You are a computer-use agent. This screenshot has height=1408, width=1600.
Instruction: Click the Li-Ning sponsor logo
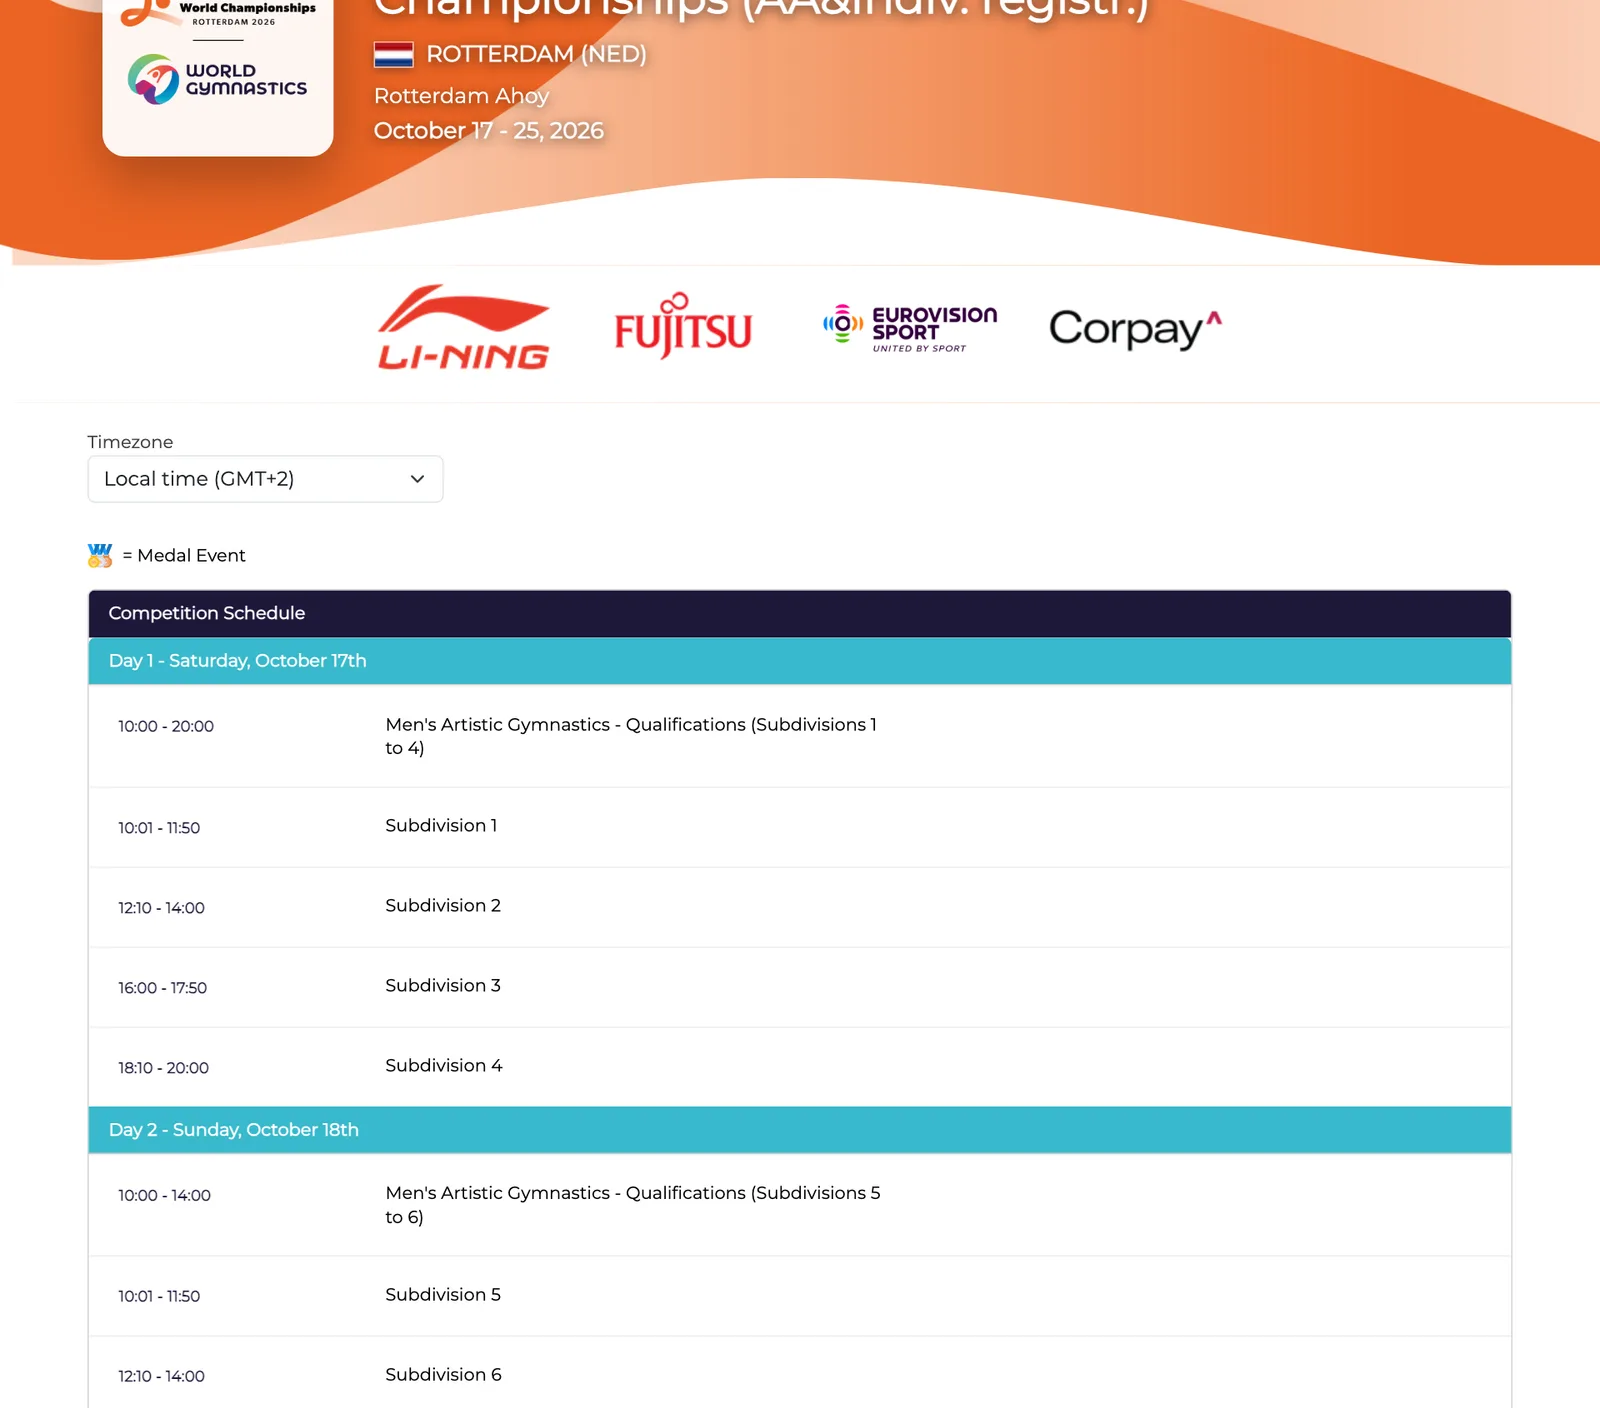tap(463, 327)
